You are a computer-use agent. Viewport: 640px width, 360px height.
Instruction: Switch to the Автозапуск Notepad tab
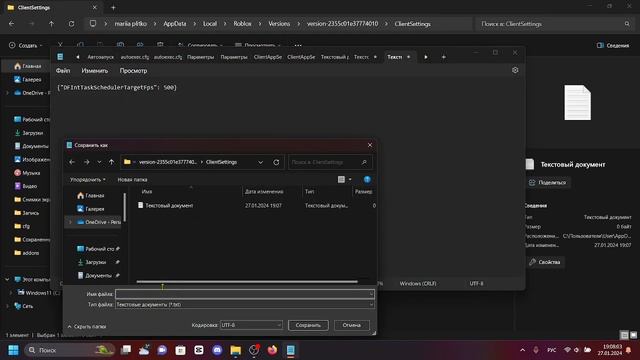coord(100,57)
